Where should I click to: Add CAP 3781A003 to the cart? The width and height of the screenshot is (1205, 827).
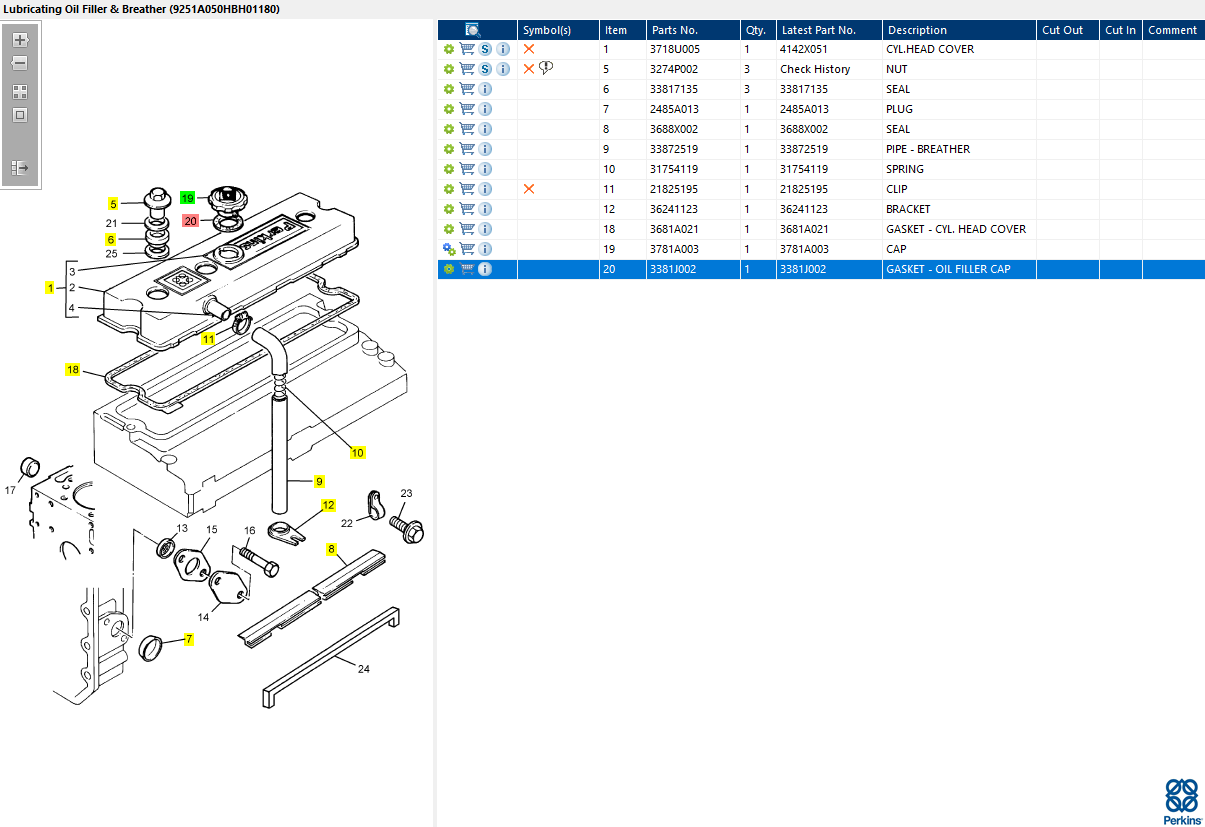[x=467, y=249]
